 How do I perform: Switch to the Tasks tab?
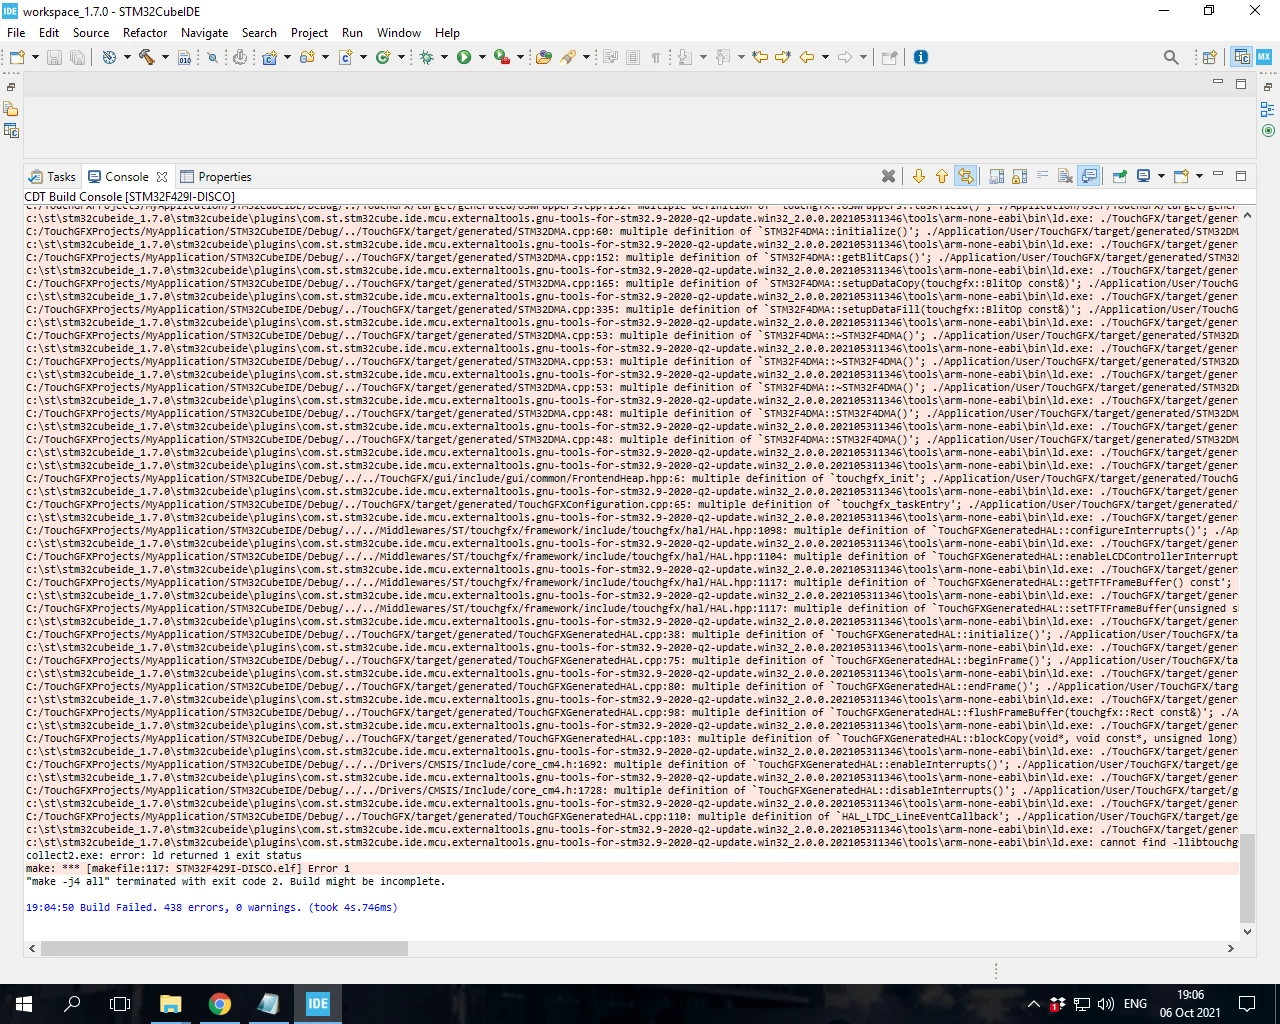[52, 176]
